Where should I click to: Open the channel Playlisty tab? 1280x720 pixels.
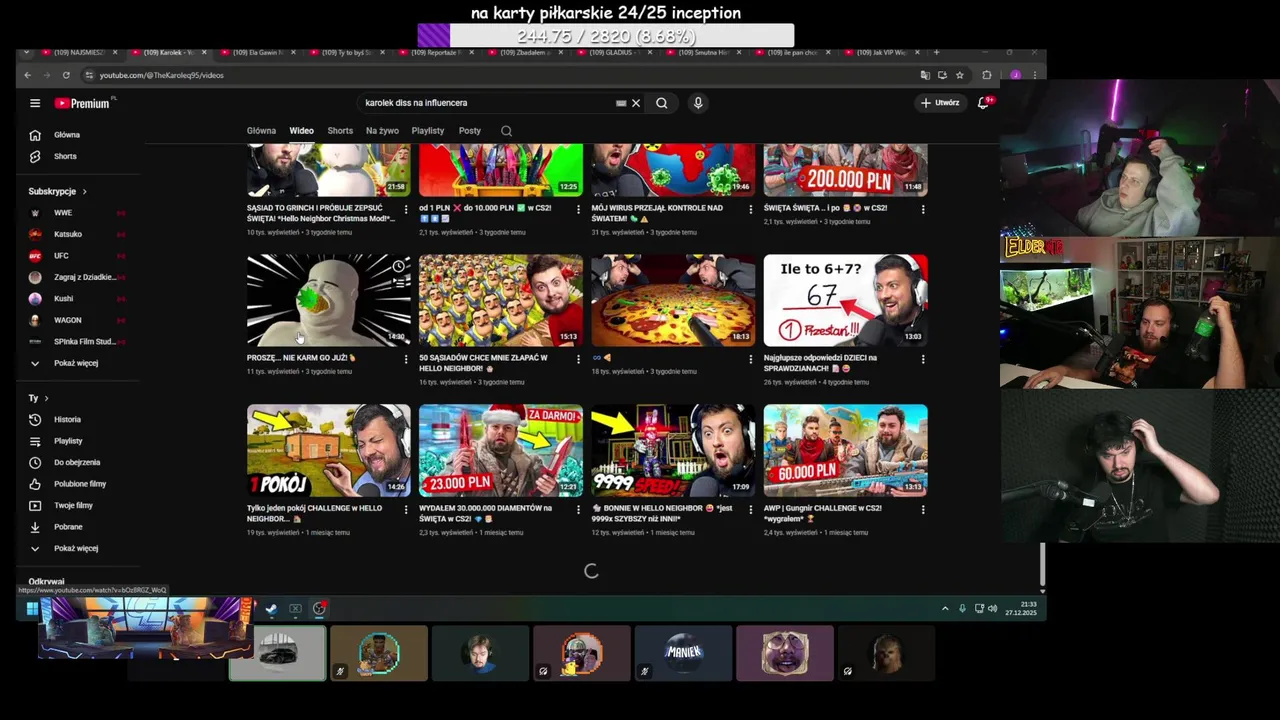pyautogui.click(x=428, y=131)
